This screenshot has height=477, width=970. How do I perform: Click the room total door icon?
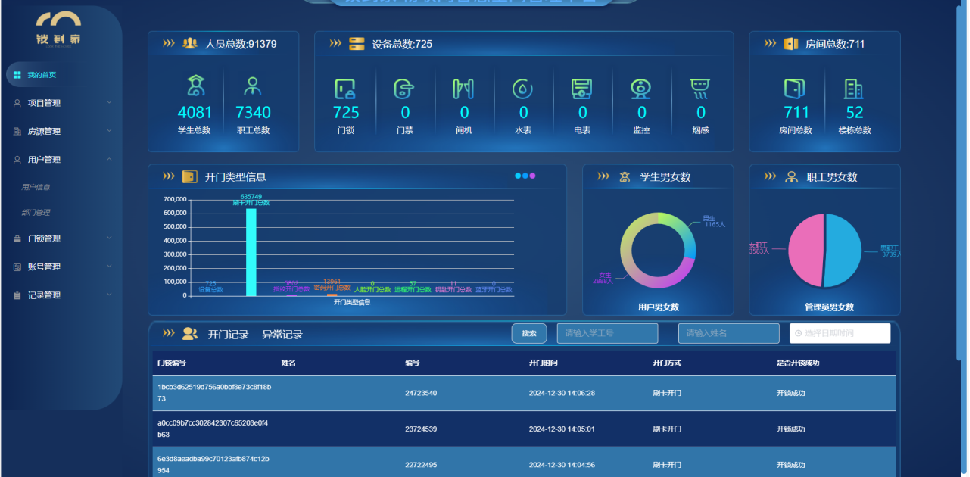point(795,89)
